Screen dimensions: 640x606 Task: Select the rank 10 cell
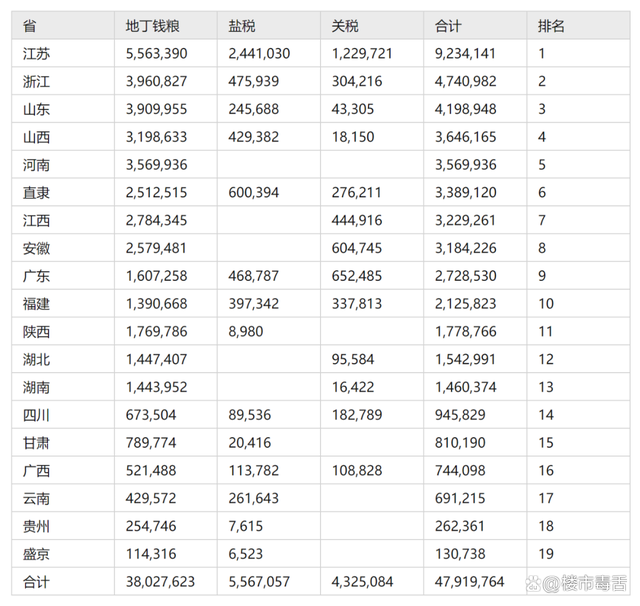point(546,303)
